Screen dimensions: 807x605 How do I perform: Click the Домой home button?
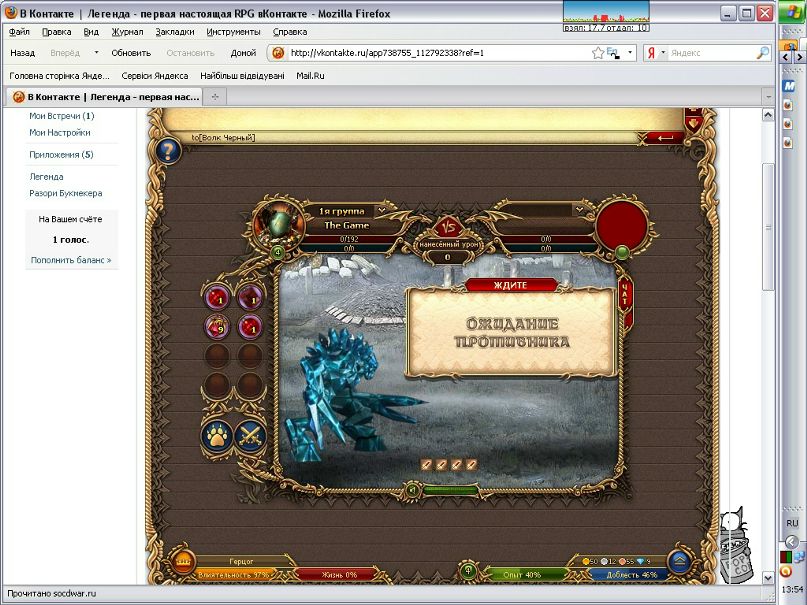[243, 52]
